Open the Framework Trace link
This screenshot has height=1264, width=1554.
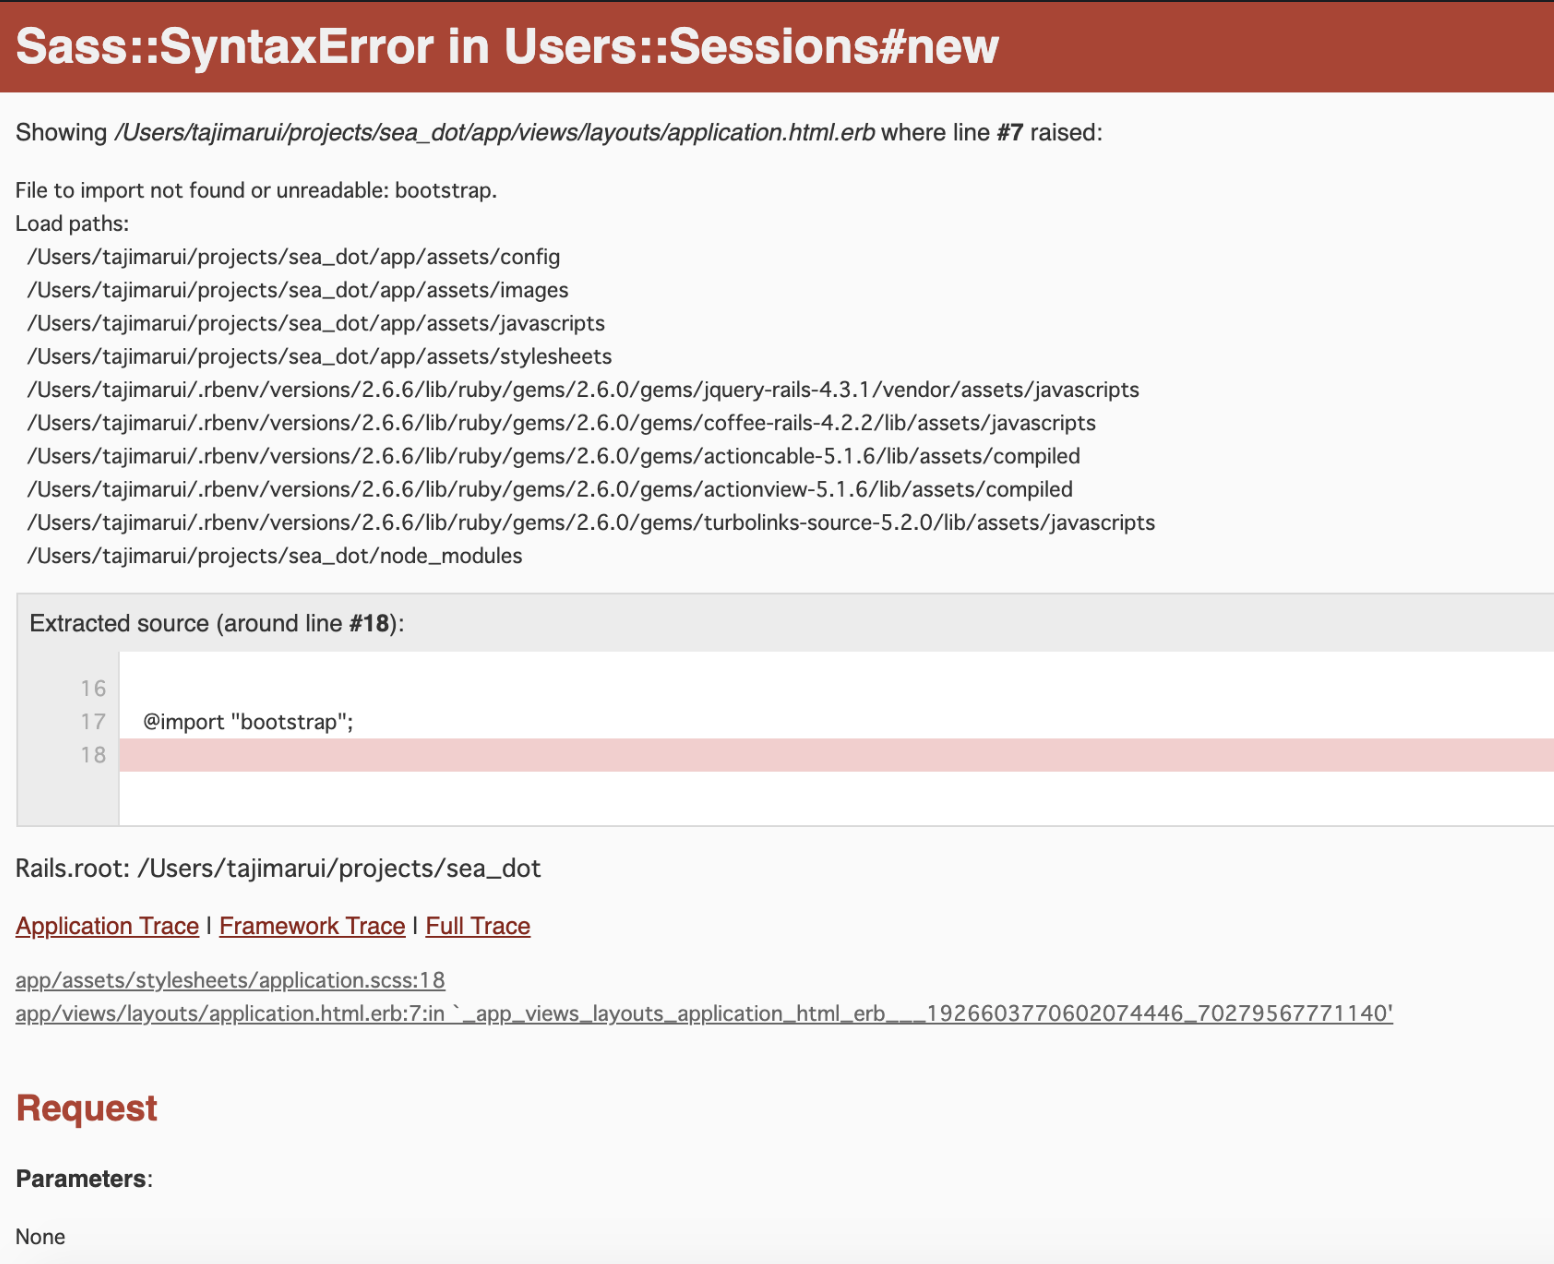[x=312, y=926]
